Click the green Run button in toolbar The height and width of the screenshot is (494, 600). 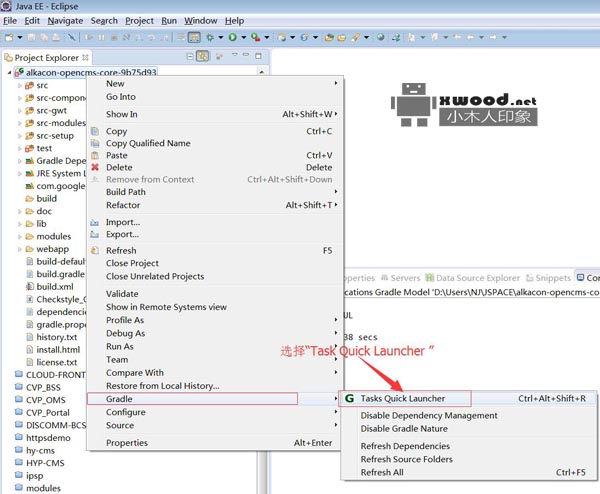(x=232, y=37)
